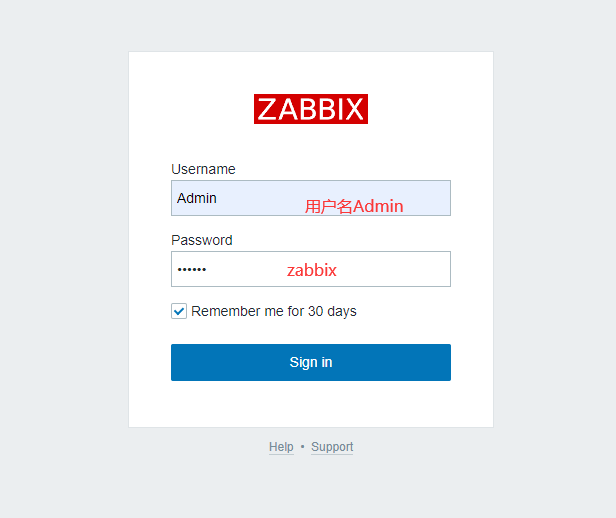Focus the Password input field
Image resolution: width=616 pixels, height=518 pixels.
[x=311, y=269]
